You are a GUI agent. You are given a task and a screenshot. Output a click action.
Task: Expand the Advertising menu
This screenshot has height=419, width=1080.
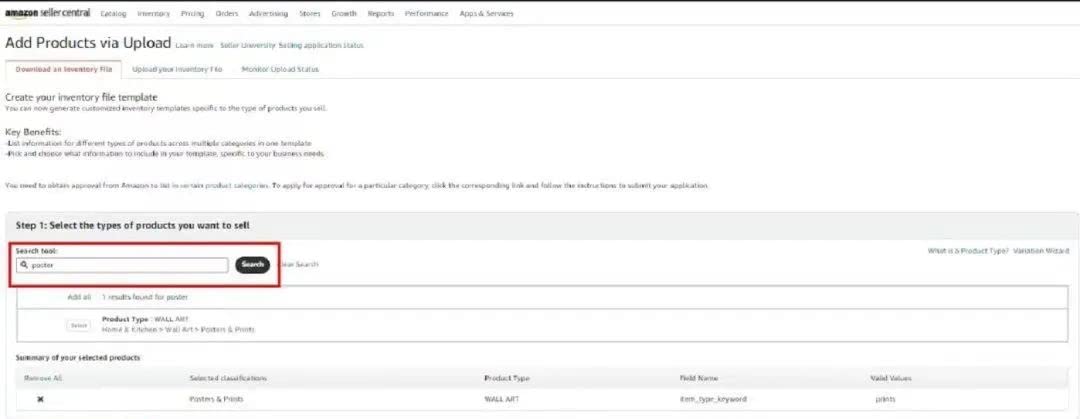point(269,14)
